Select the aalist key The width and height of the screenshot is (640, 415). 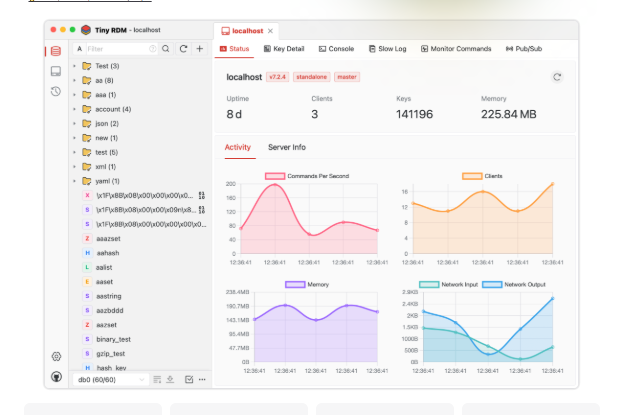click(104, 267)
